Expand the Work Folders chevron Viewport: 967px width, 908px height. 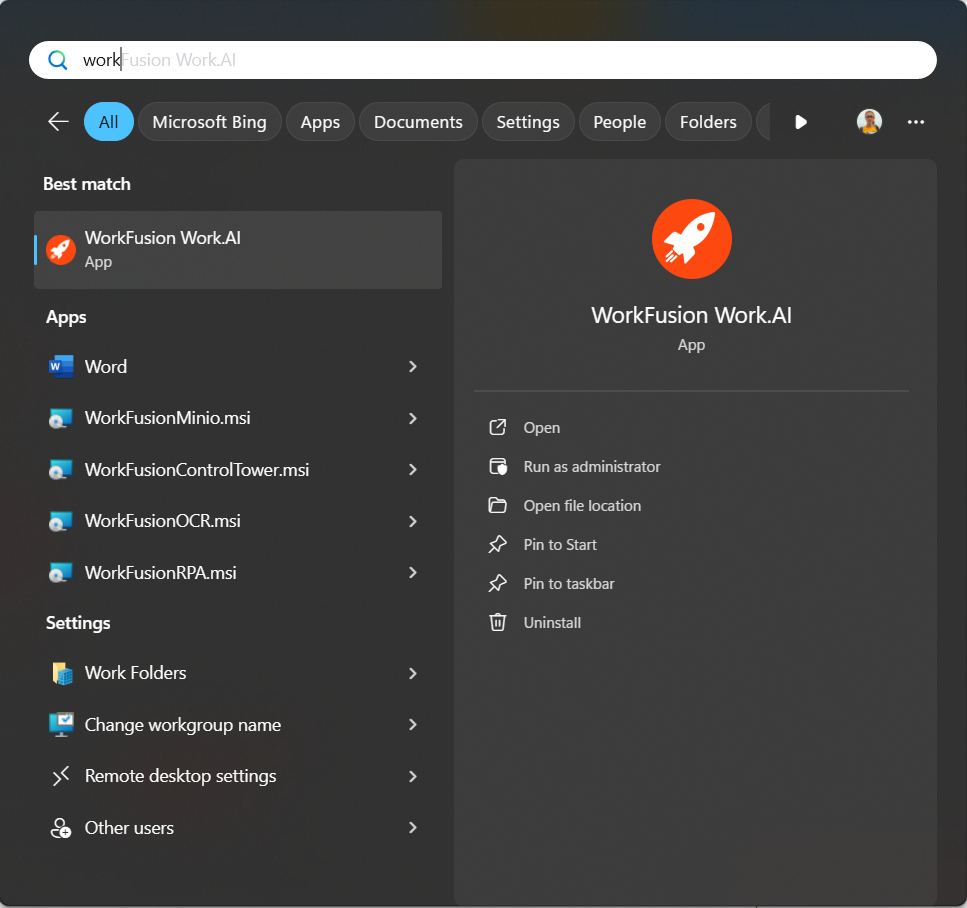click(413, 674)
